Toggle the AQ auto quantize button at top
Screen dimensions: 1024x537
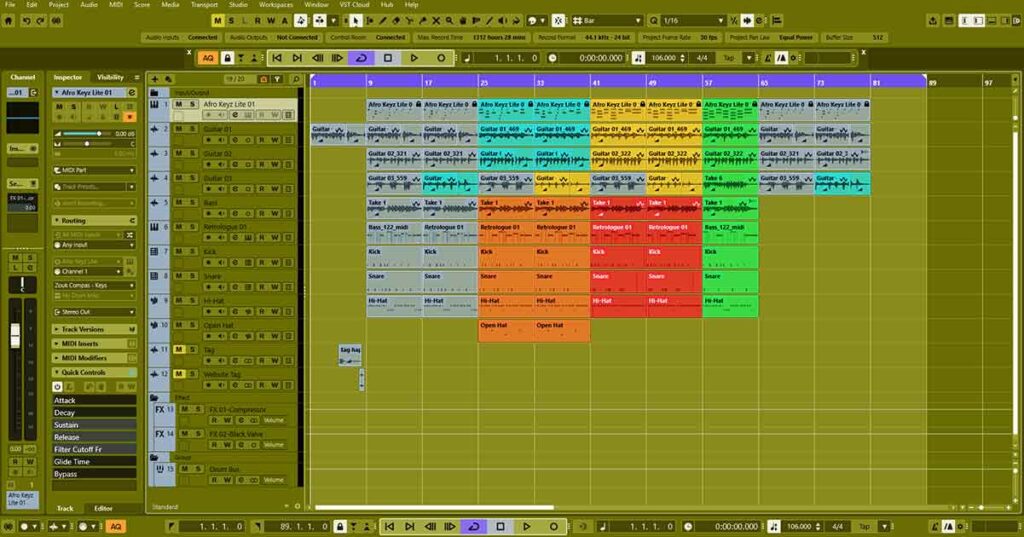pos(208,58)
